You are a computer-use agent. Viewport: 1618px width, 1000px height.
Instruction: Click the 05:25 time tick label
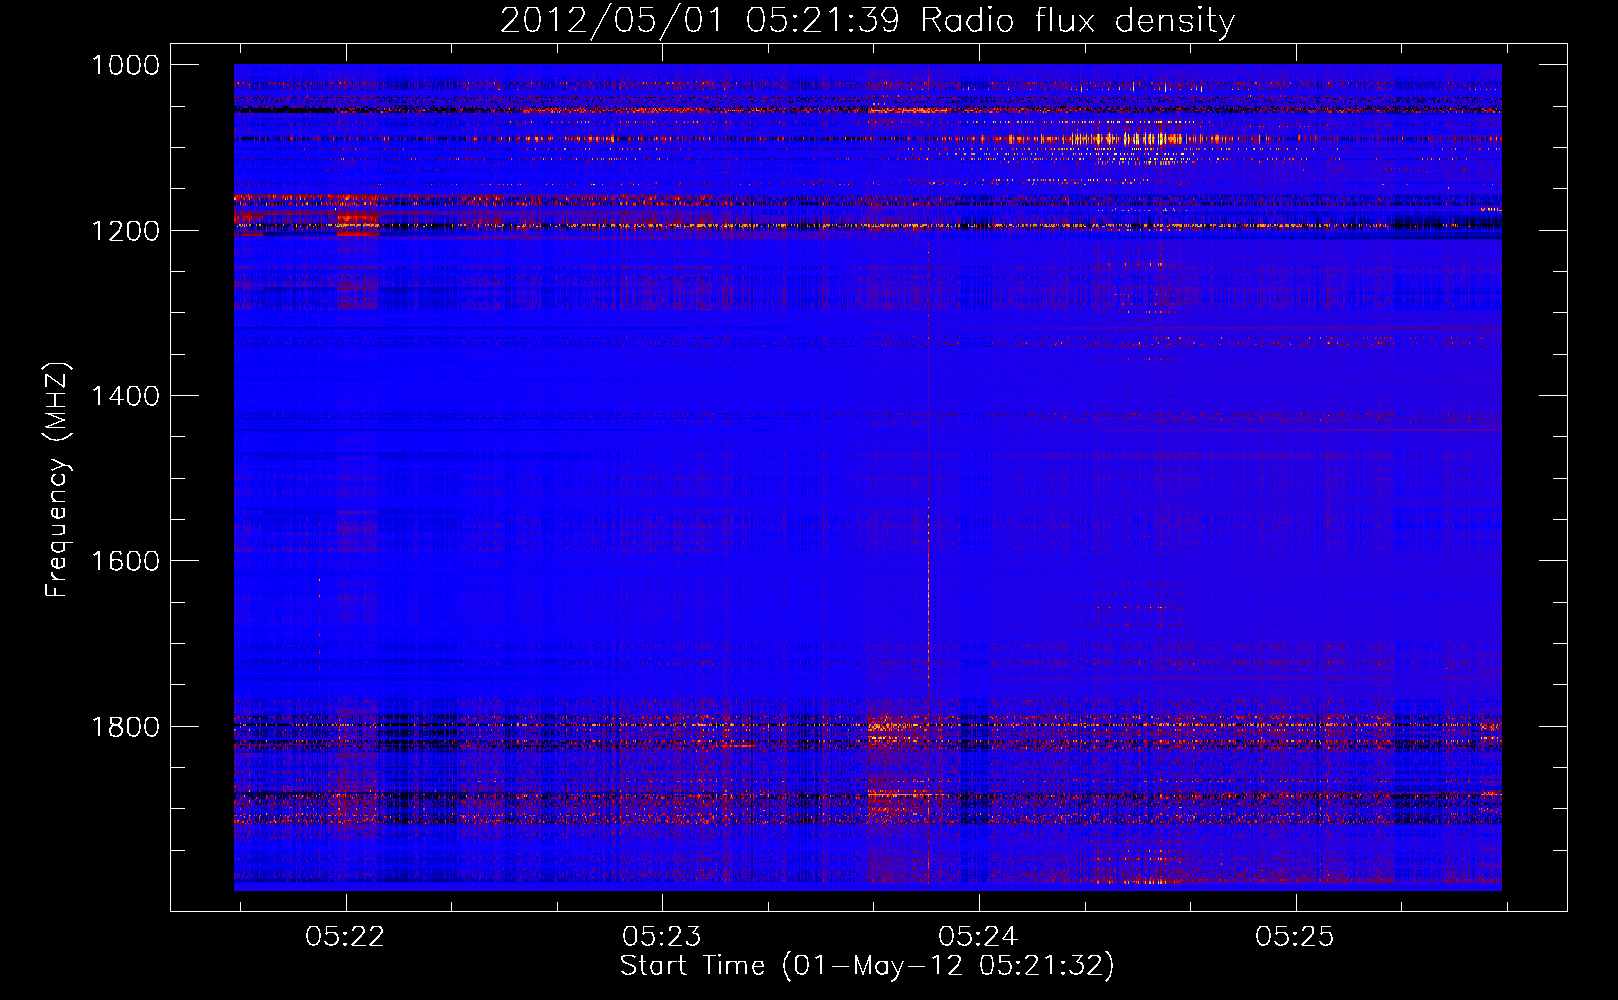coord(1295,936)
